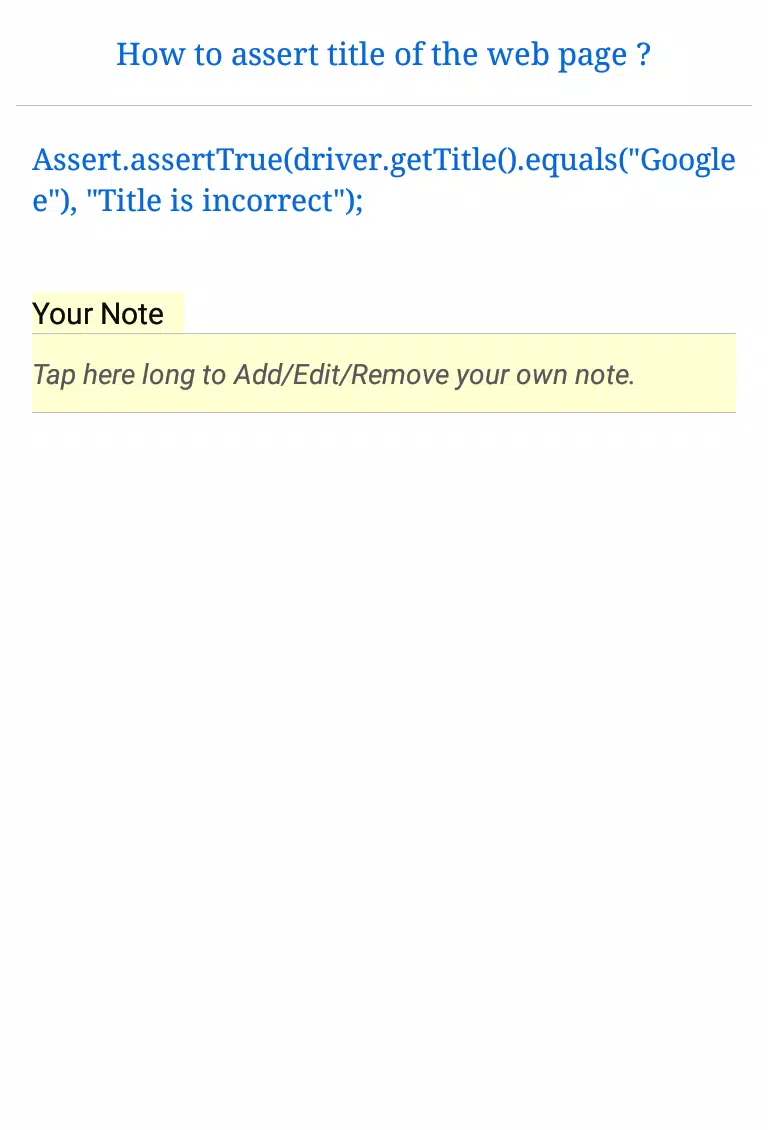Select the 'Your Note' heading label
The image size is (768, 1130).
click(x=98, y=314)
